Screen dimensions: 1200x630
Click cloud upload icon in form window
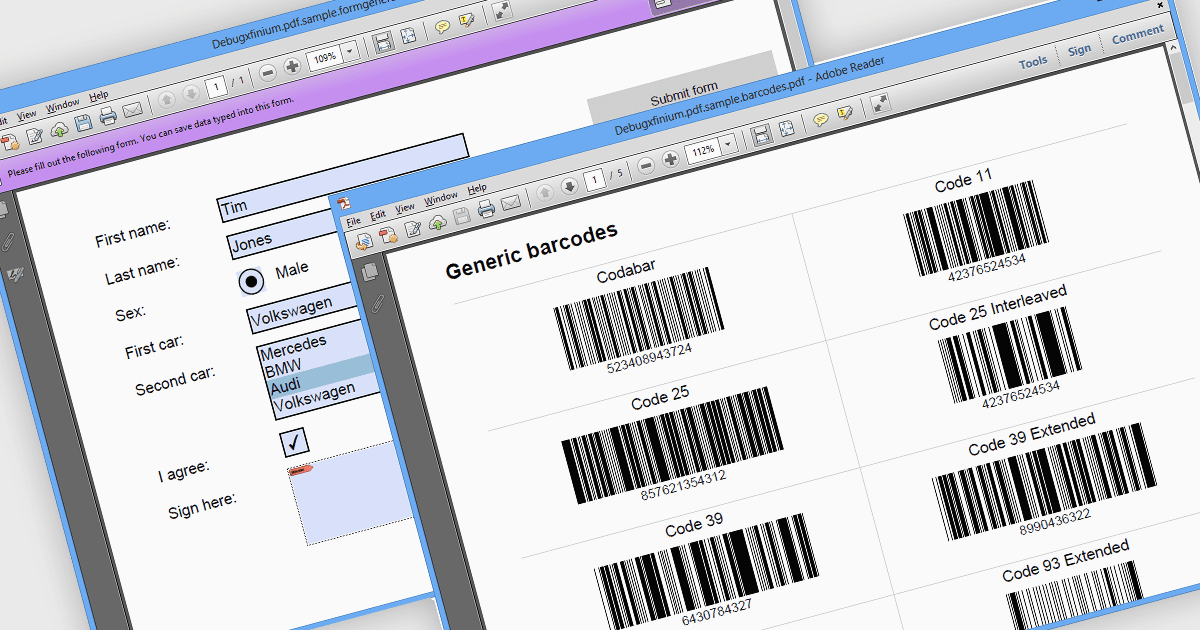(x=59, y=128)
